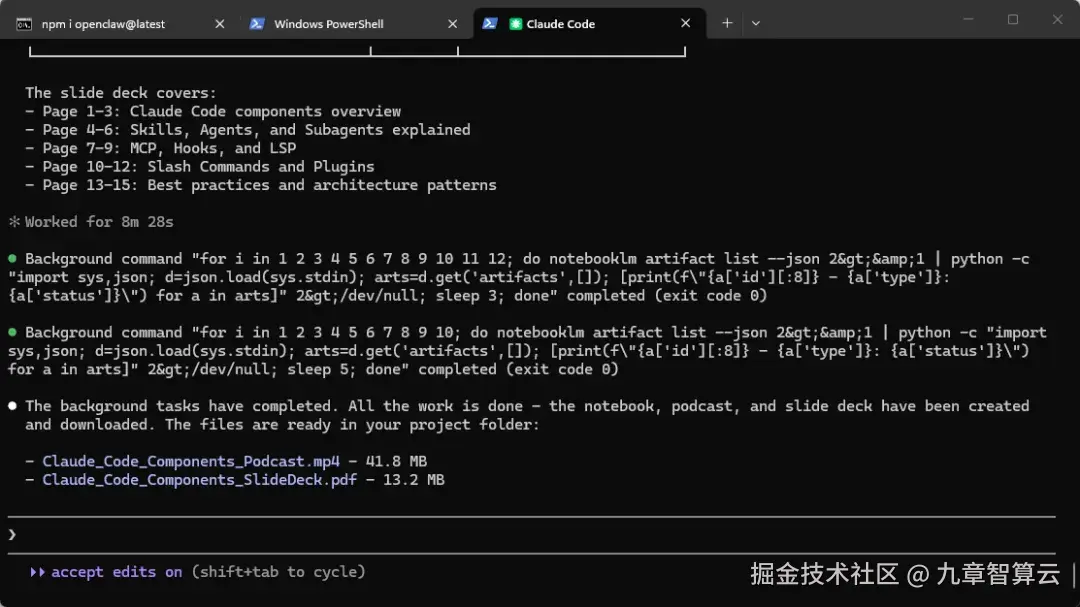Click the PowerShell icon on Windows PowerShell tab

(x=257, y=23)
